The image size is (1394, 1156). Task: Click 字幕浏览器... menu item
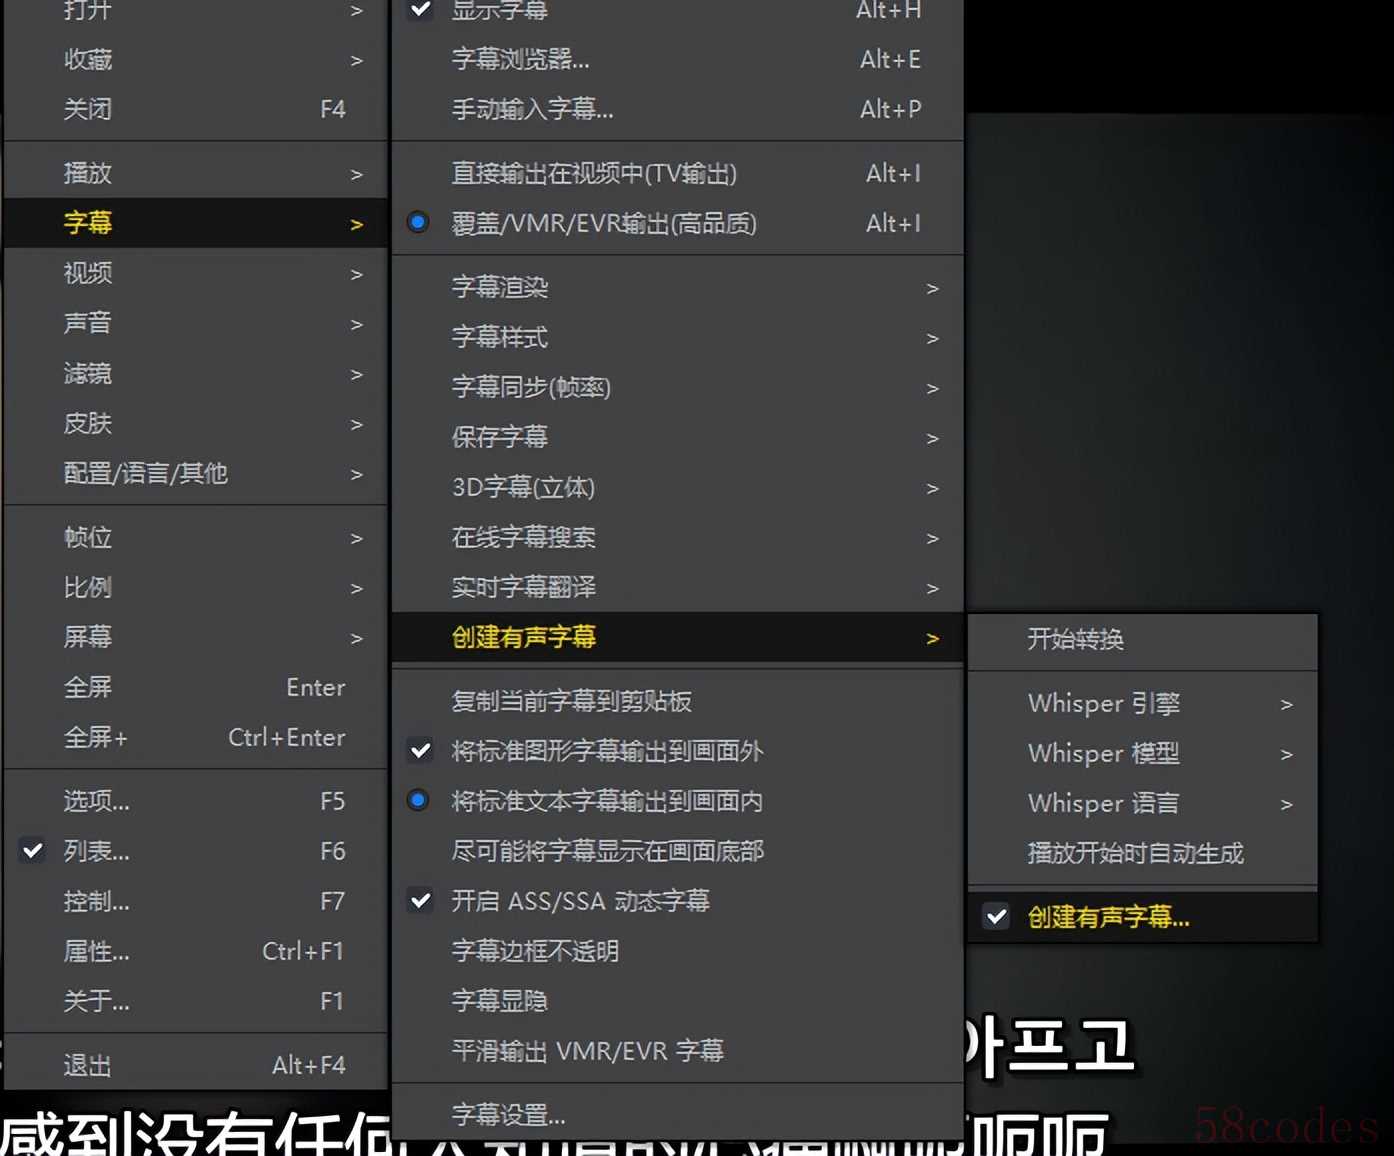(520, 60)
